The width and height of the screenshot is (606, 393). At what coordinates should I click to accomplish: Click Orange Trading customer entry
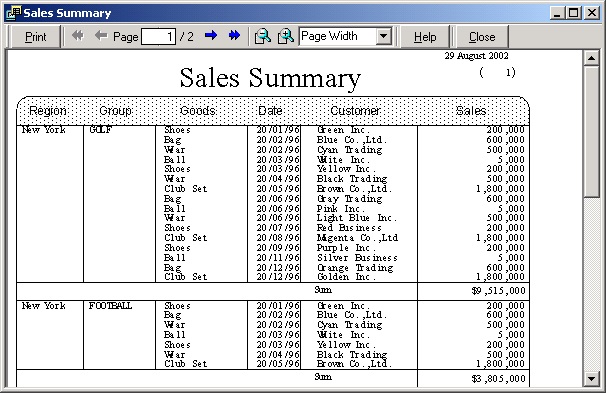[355, 268]
